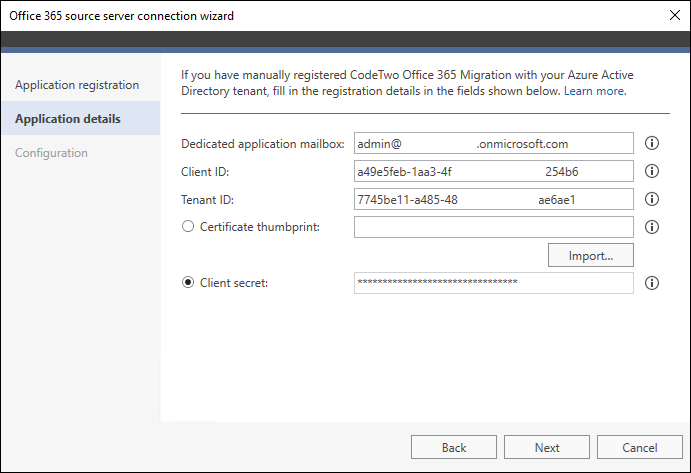The image size is (691, 473).
Task: Select the Application details step
Action: 81,118
